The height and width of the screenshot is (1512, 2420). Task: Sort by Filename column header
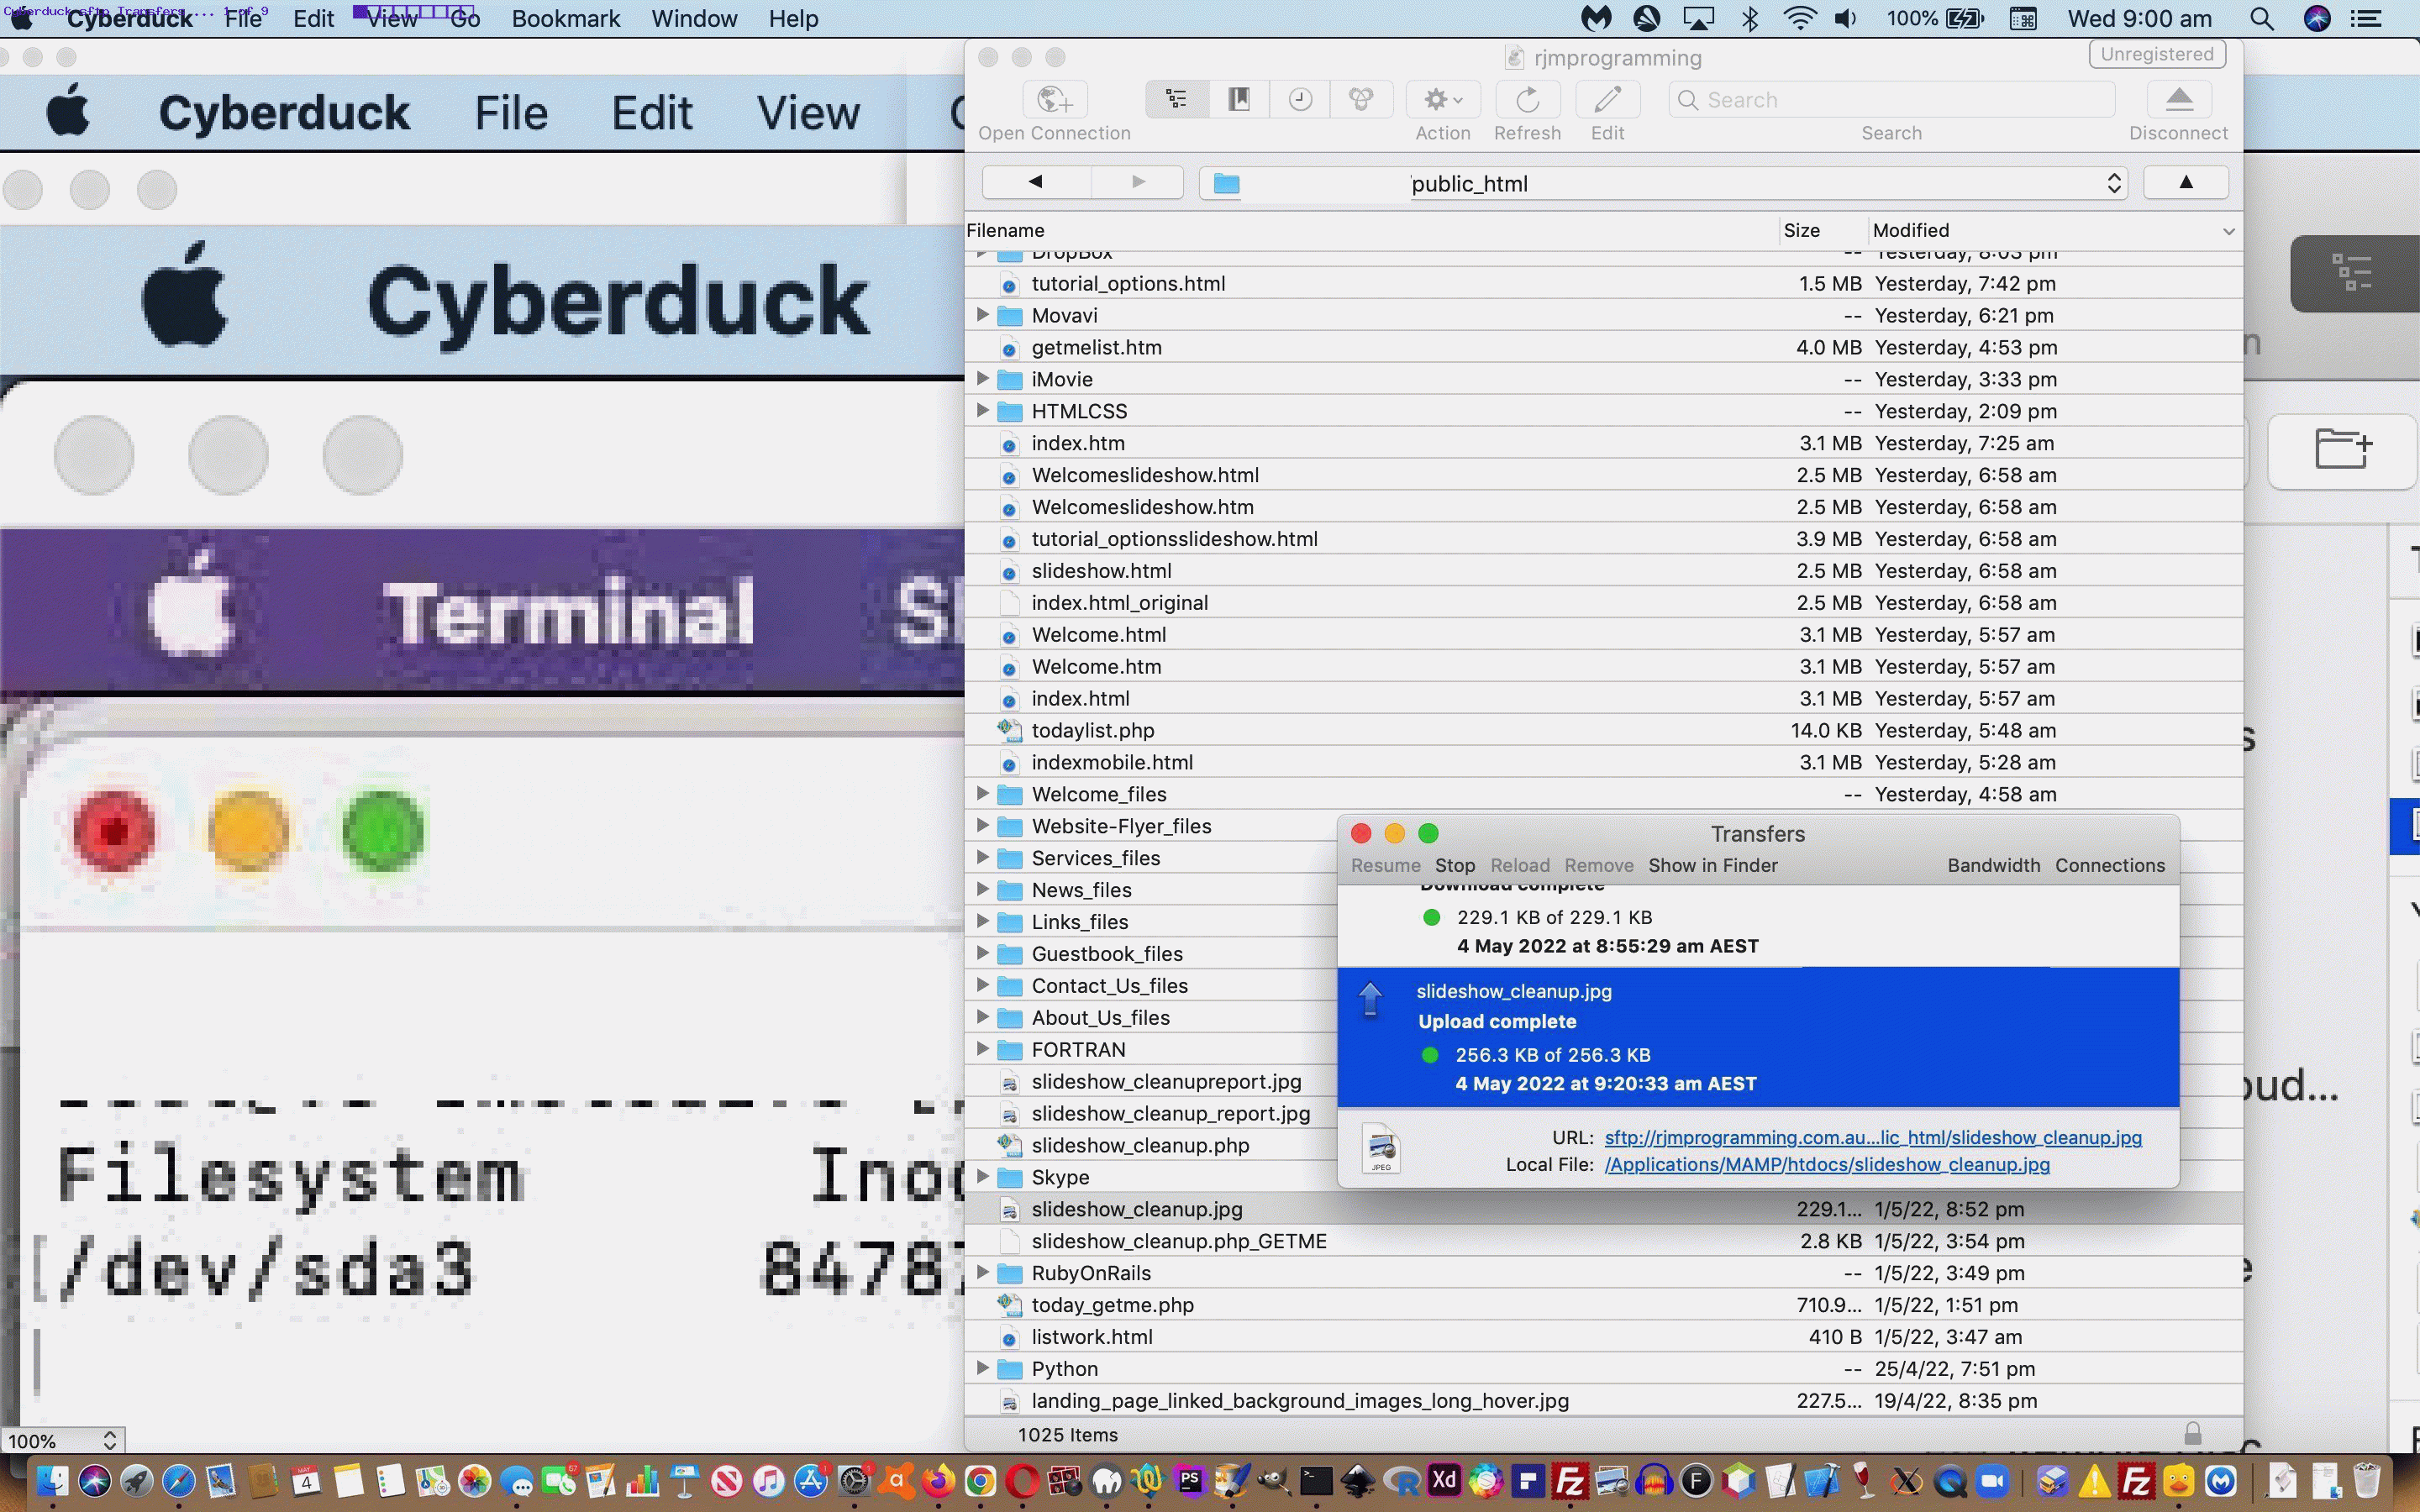point(1371,230)
